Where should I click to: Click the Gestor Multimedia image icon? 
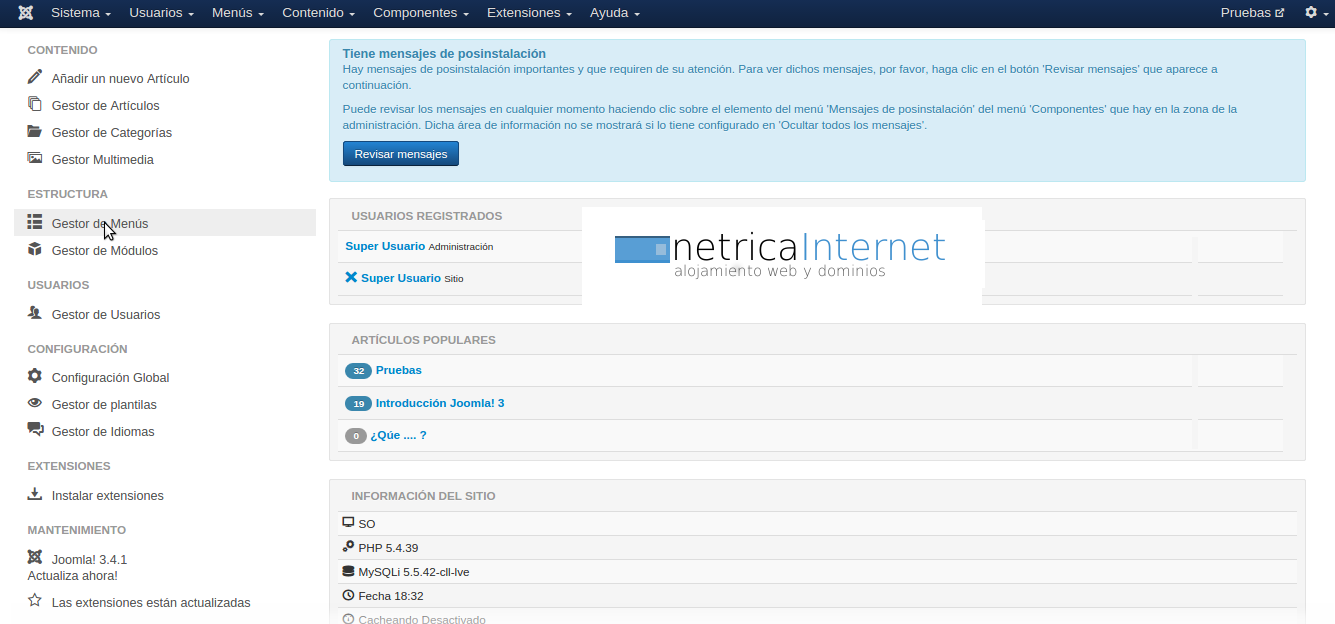click(35, 158)
